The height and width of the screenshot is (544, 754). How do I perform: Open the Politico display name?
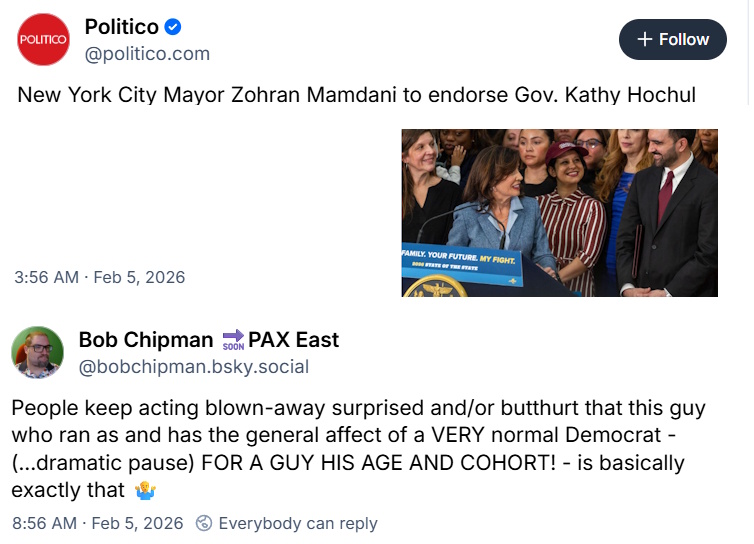(122, 27)
